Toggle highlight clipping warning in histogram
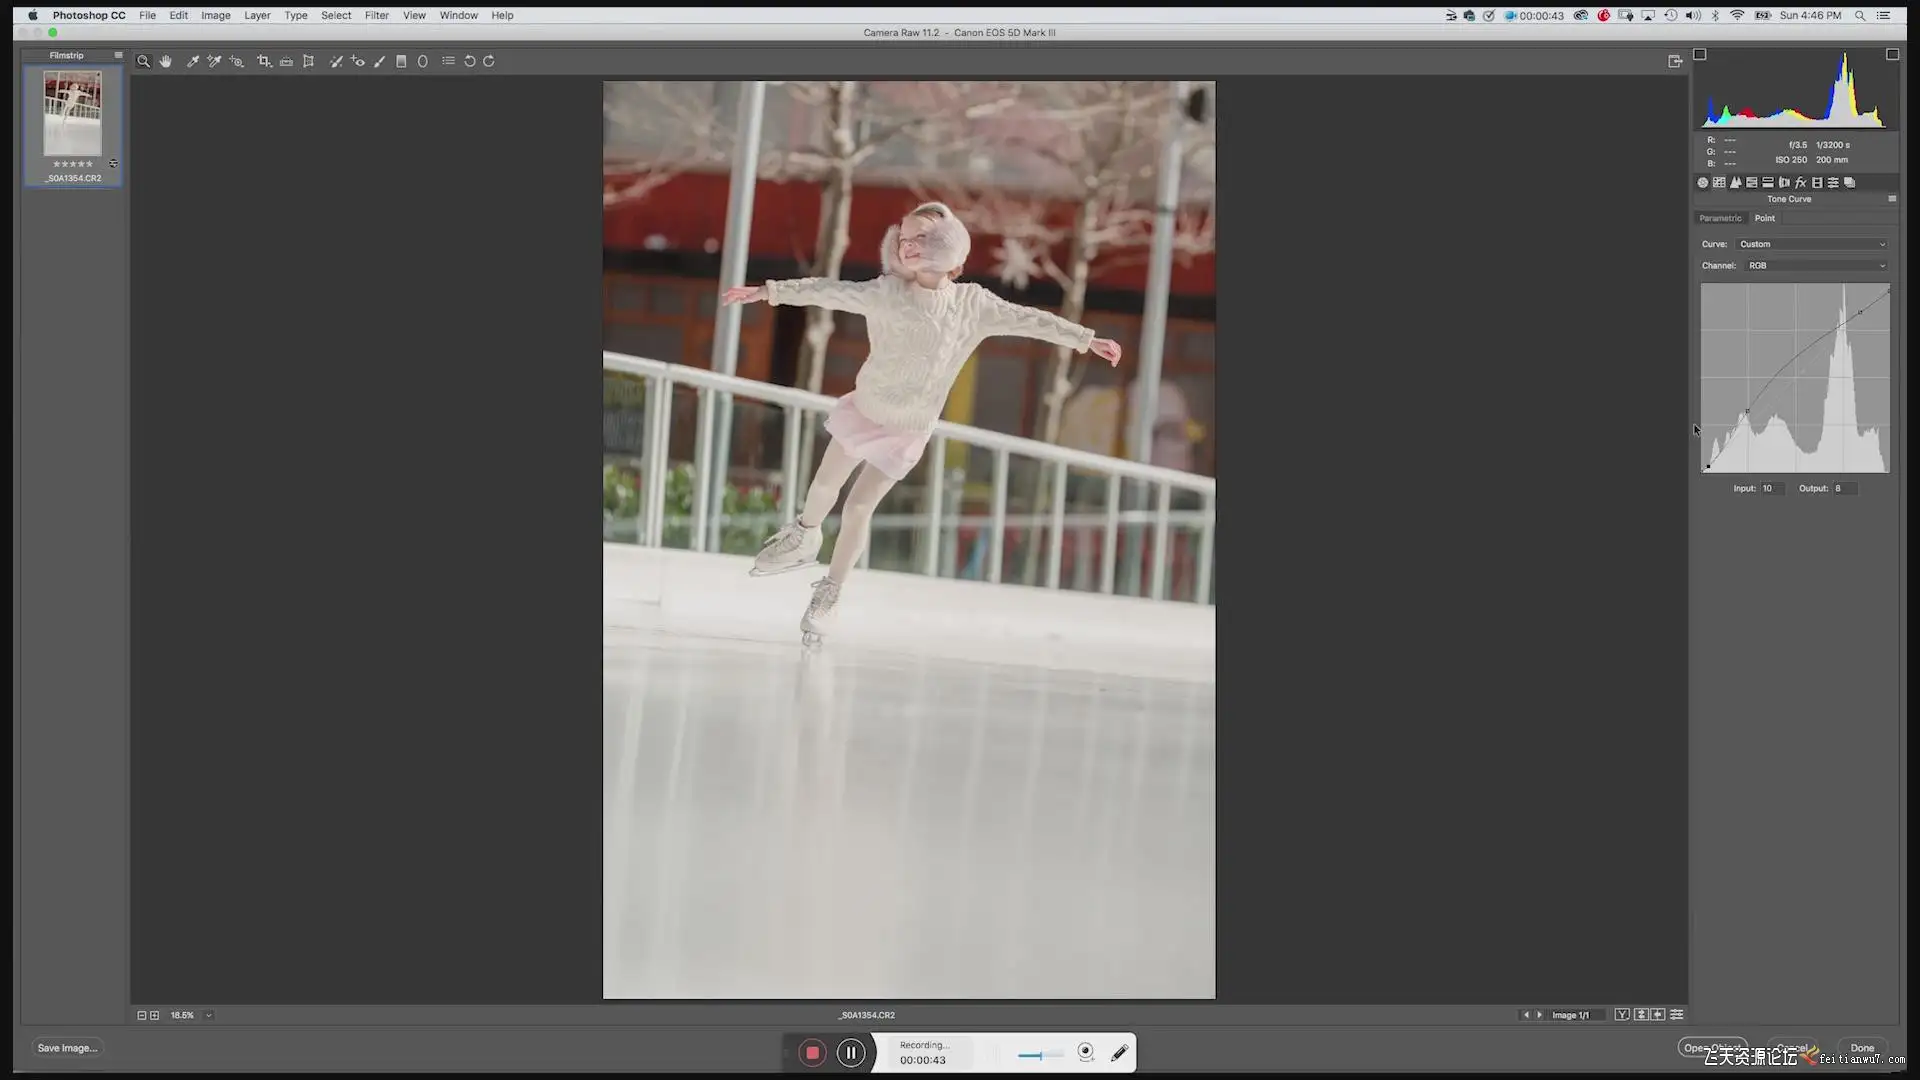The height and width of the screenshot is (1080, 1920). (x=1892, y=55)
